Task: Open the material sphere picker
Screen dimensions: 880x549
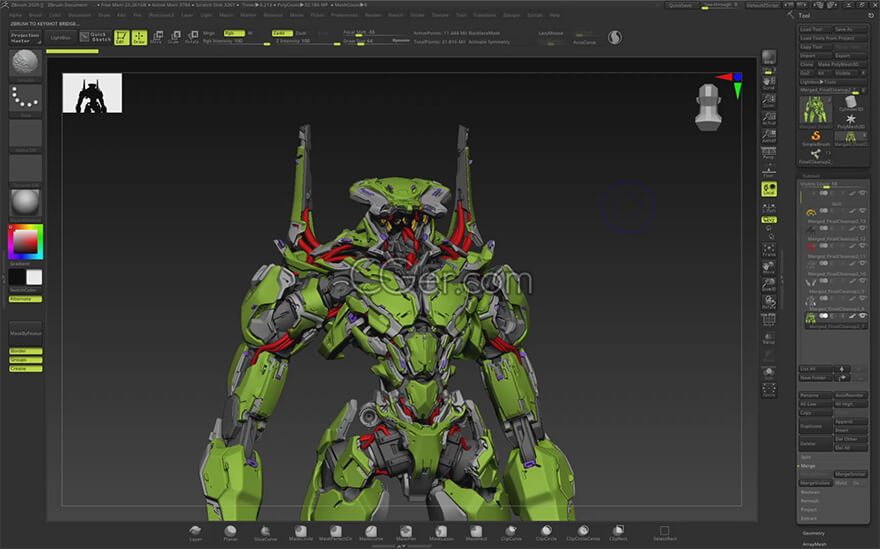Action: coord(25,203)
